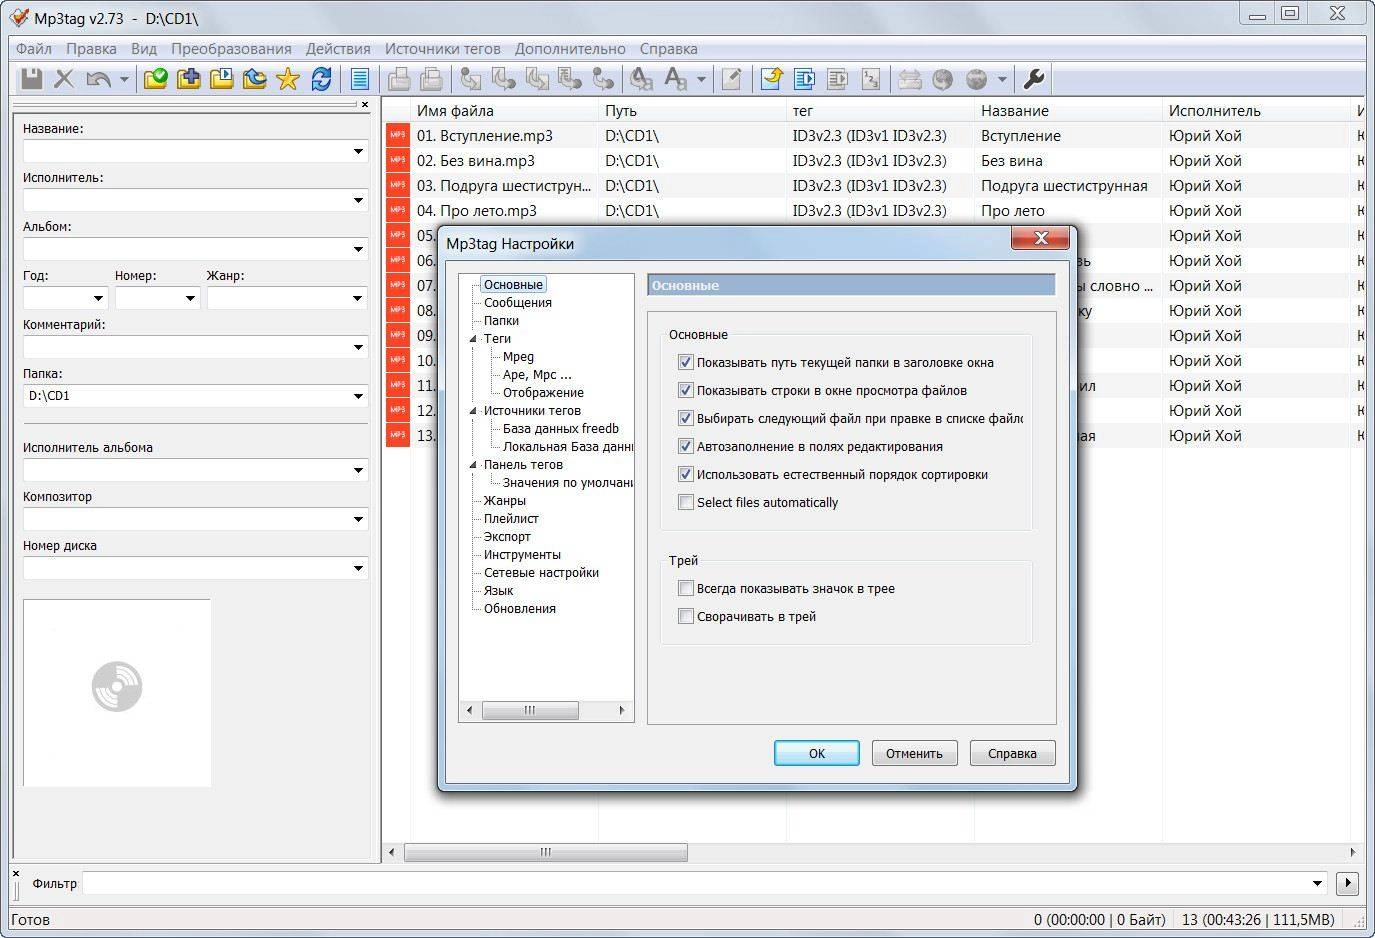Open the Композитор dropdown
The image size is (1375, 938).
tap(358, 520)
